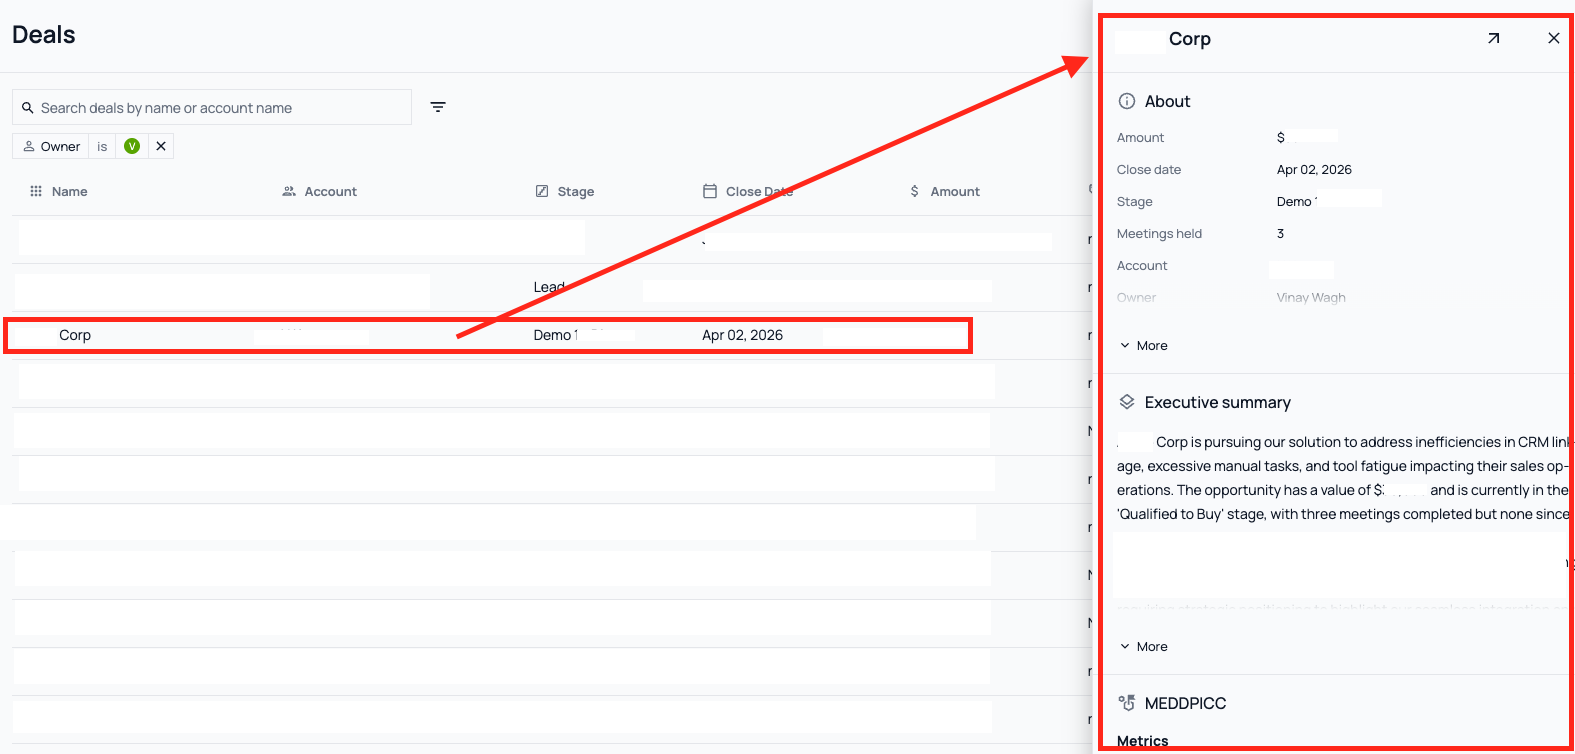
Task: Click the Amount column header
Action: click(954, 192)
